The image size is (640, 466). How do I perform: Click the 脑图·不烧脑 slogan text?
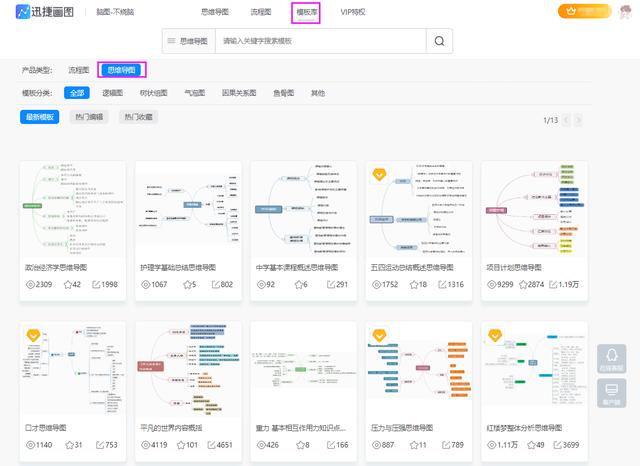tap(115, 12)
